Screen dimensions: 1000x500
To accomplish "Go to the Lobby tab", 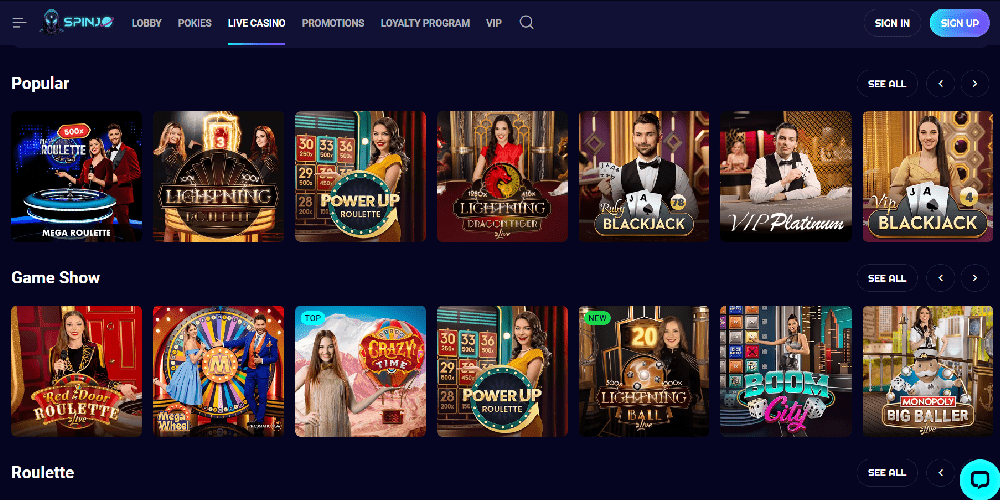I will tap(147, 23).
